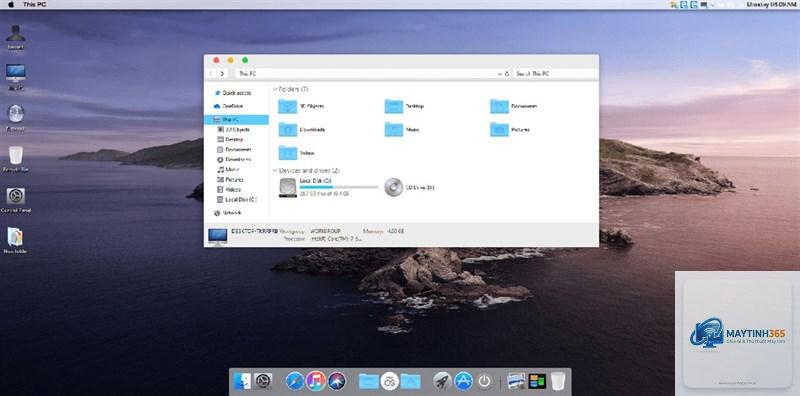This screenshot has width=800, height=396.
Task: Click the Local Disk usage bar
Action: 339,187
